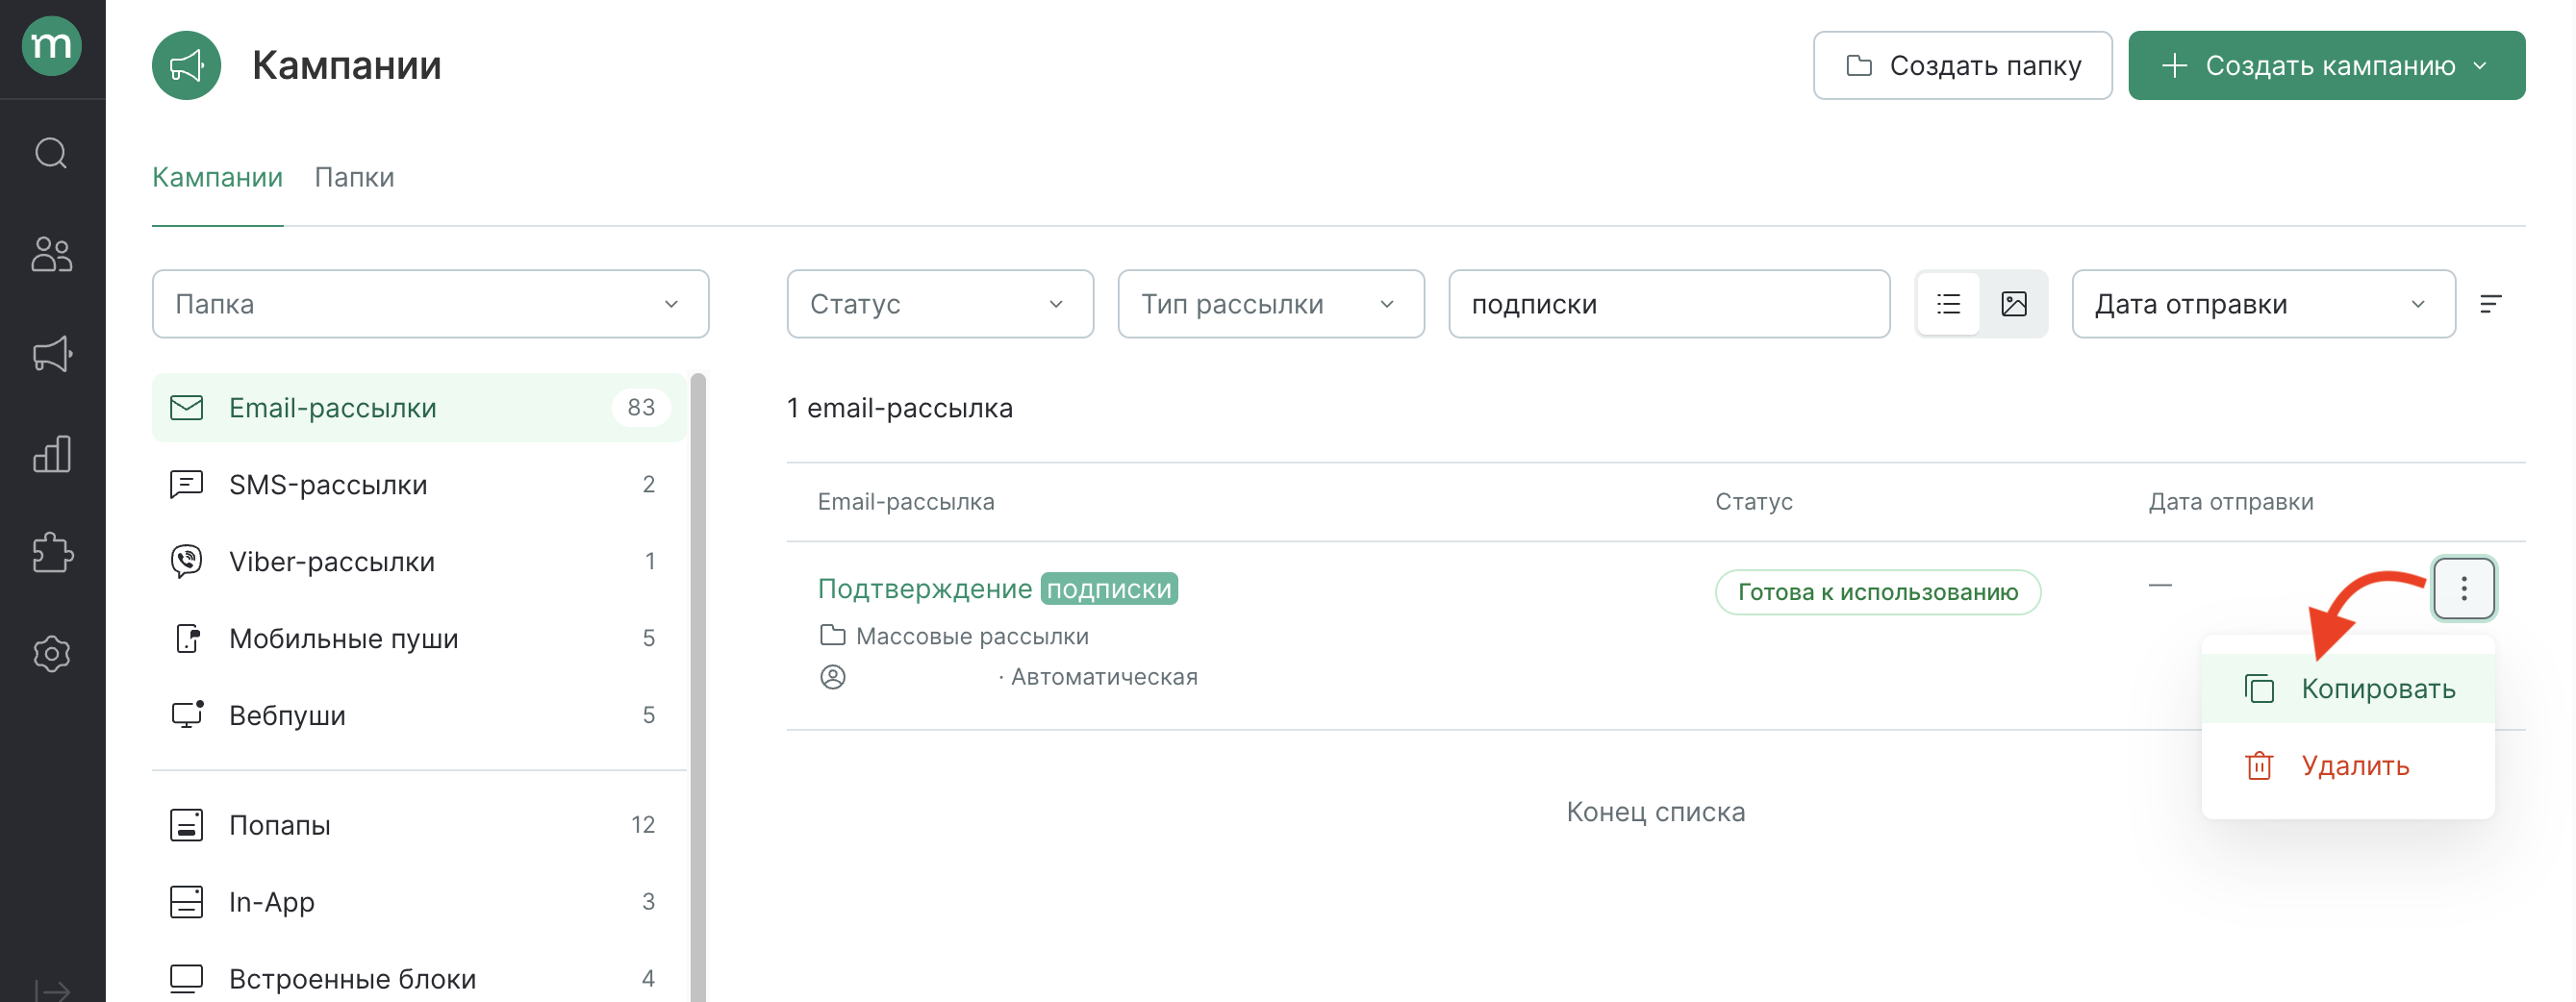Select Вебпуши category

click(419, 715)
